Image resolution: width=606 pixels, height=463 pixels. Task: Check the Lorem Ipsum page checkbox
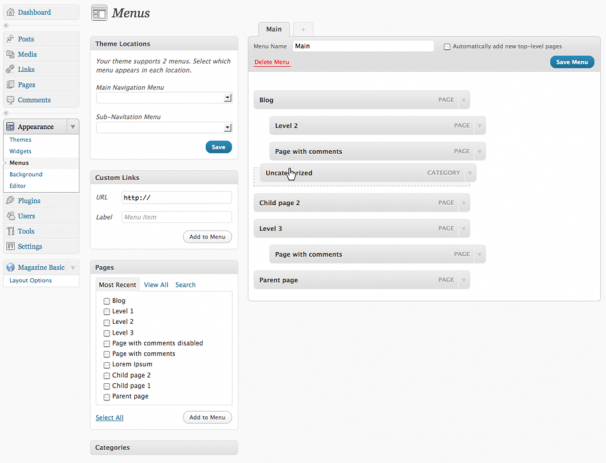click(x=107, y=365)
